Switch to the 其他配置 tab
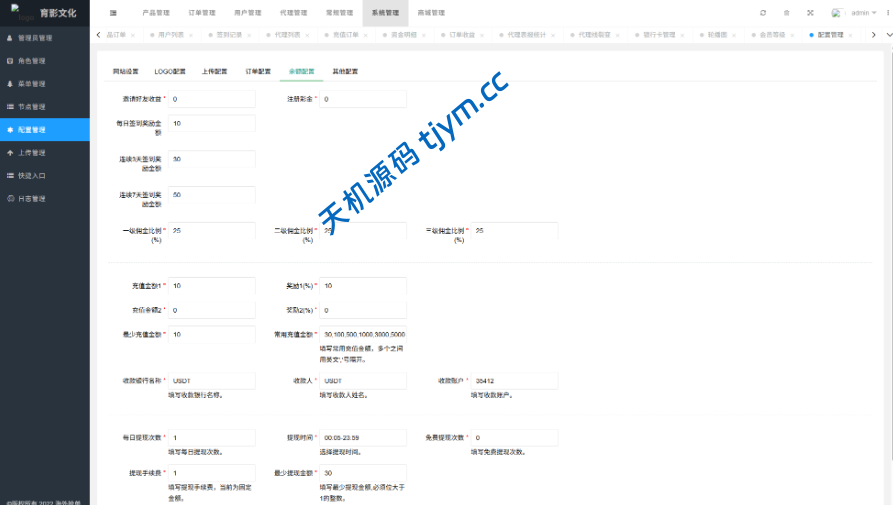Screen dimensions: 893x505 (345, 72)
